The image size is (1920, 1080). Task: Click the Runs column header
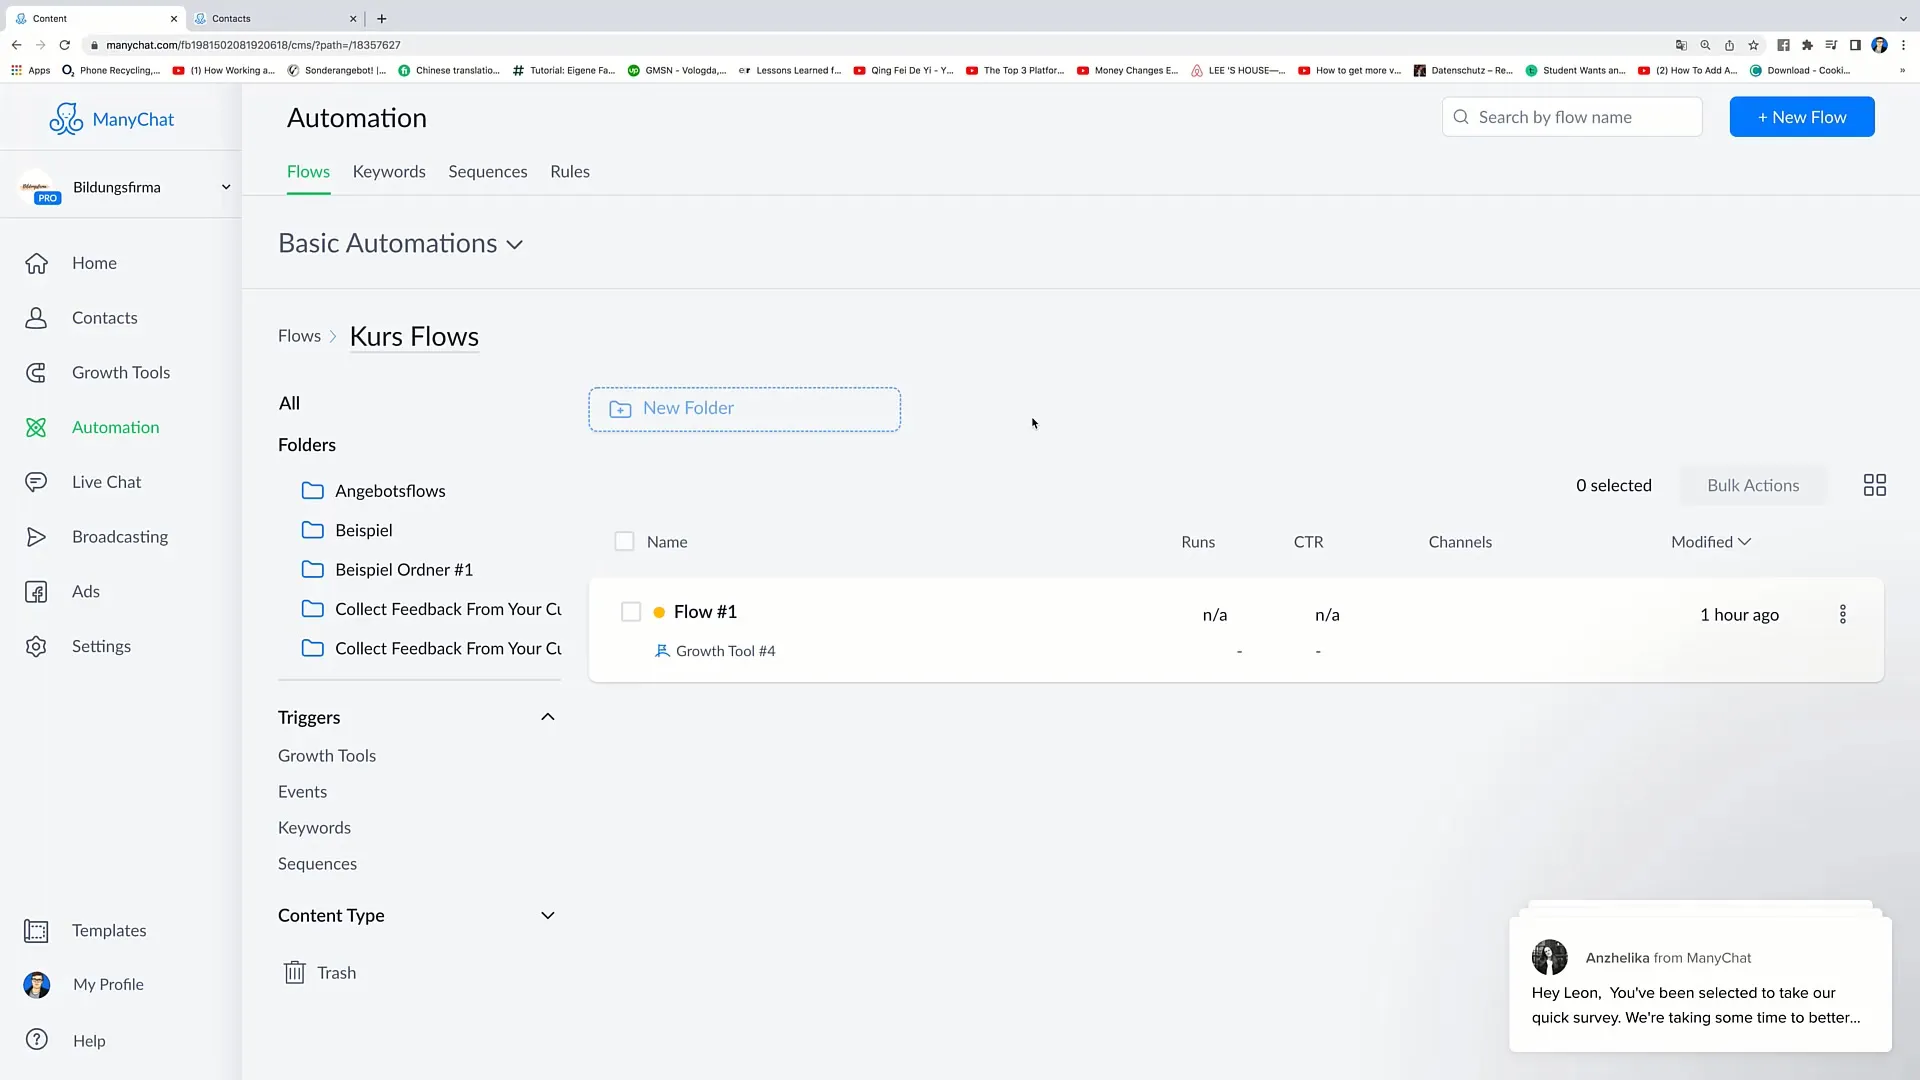[x=1198, y=542]
